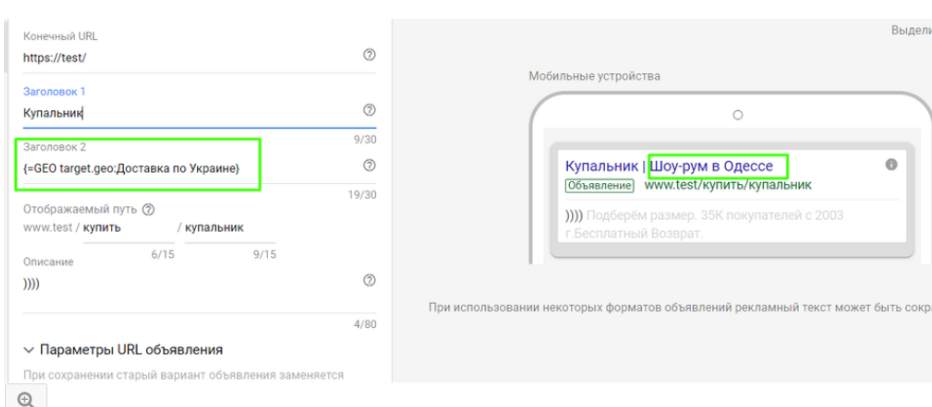Edit the first path field 'купить'

[128, 228]
